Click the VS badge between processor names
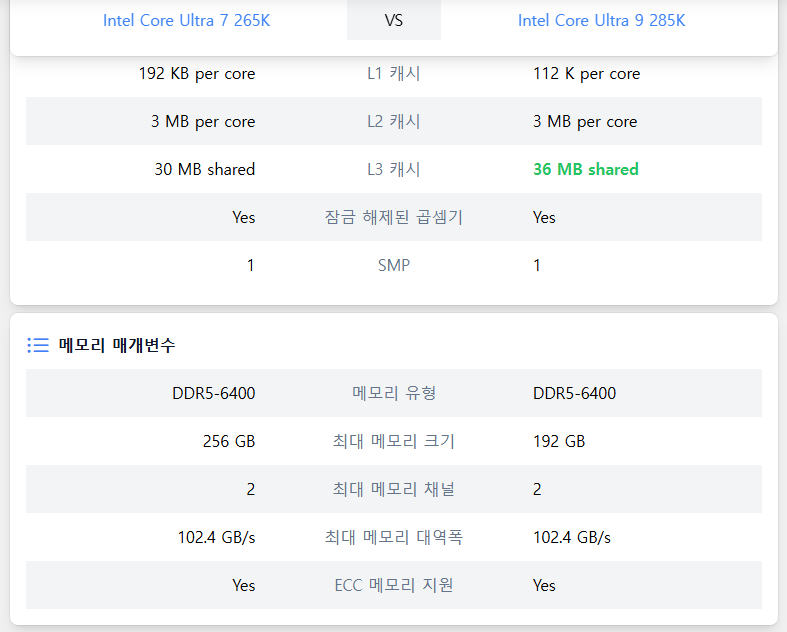Image resolution: width=787 pixels, height=632 pixels. click(x=394, y=20)
